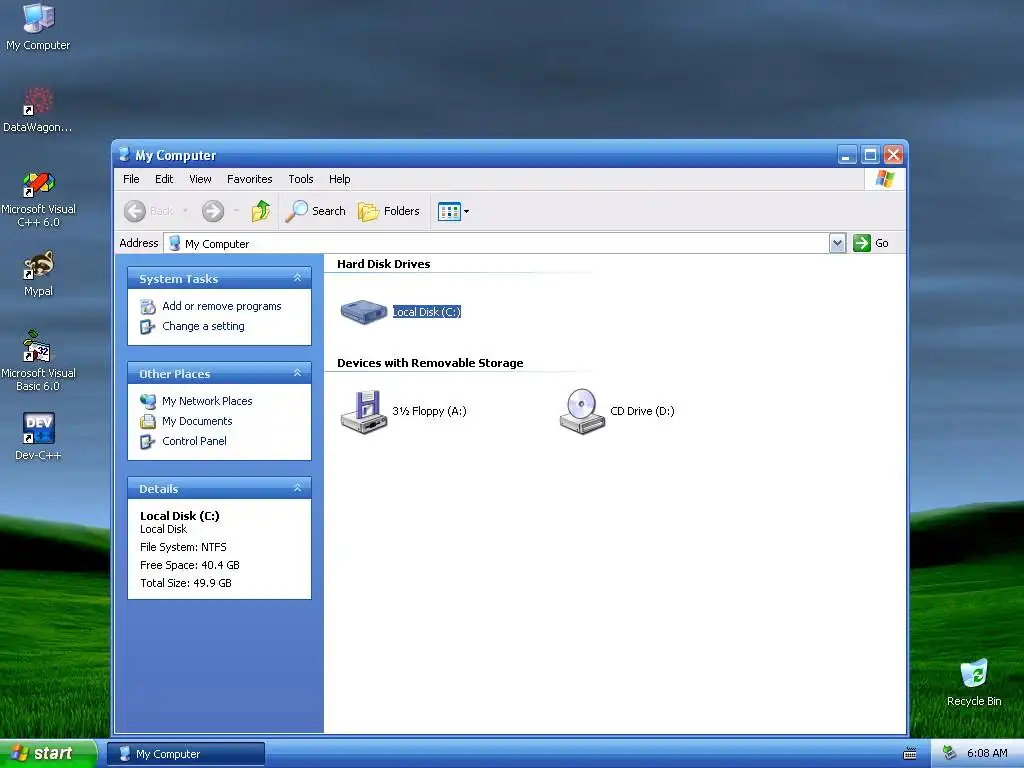Click the Go button
This screenshot has height=768, width=1024.
871,243
